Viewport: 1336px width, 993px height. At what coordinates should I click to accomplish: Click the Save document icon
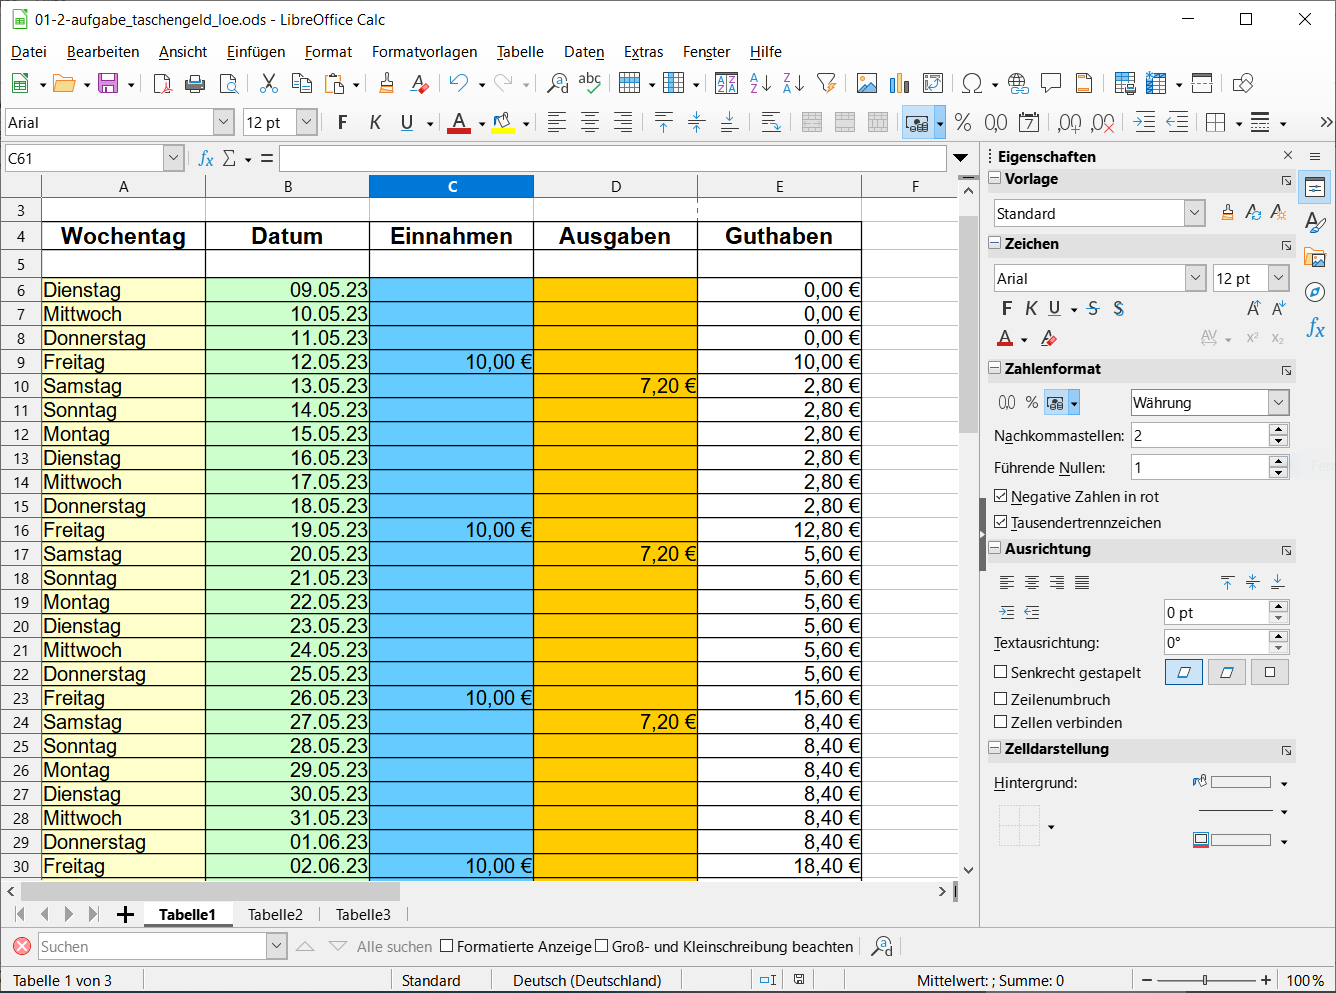click(107, 84)
